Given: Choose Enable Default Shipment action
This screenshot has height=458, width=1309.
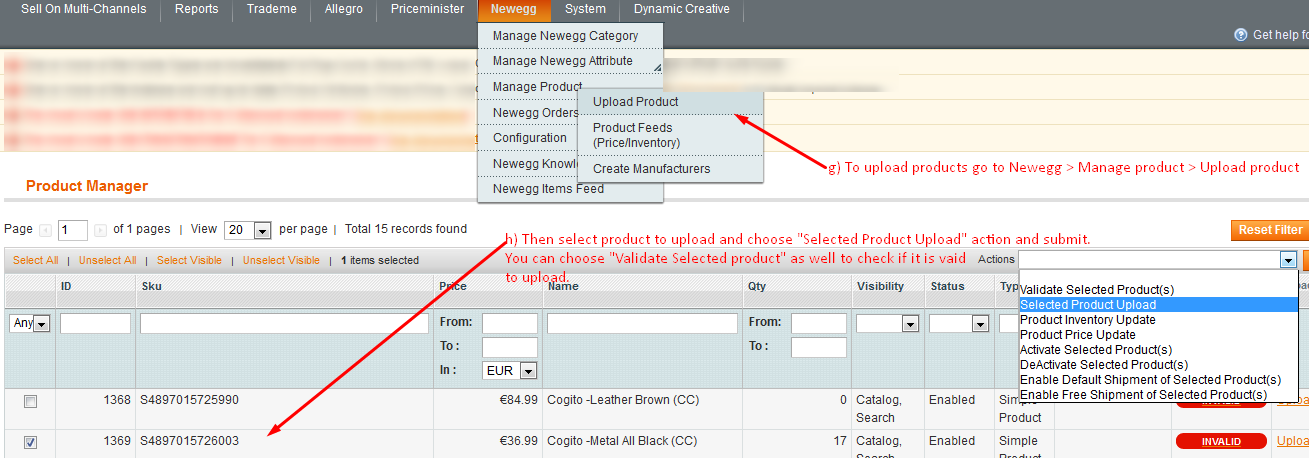Looking at the screenshot, I should click(1158, 380).
